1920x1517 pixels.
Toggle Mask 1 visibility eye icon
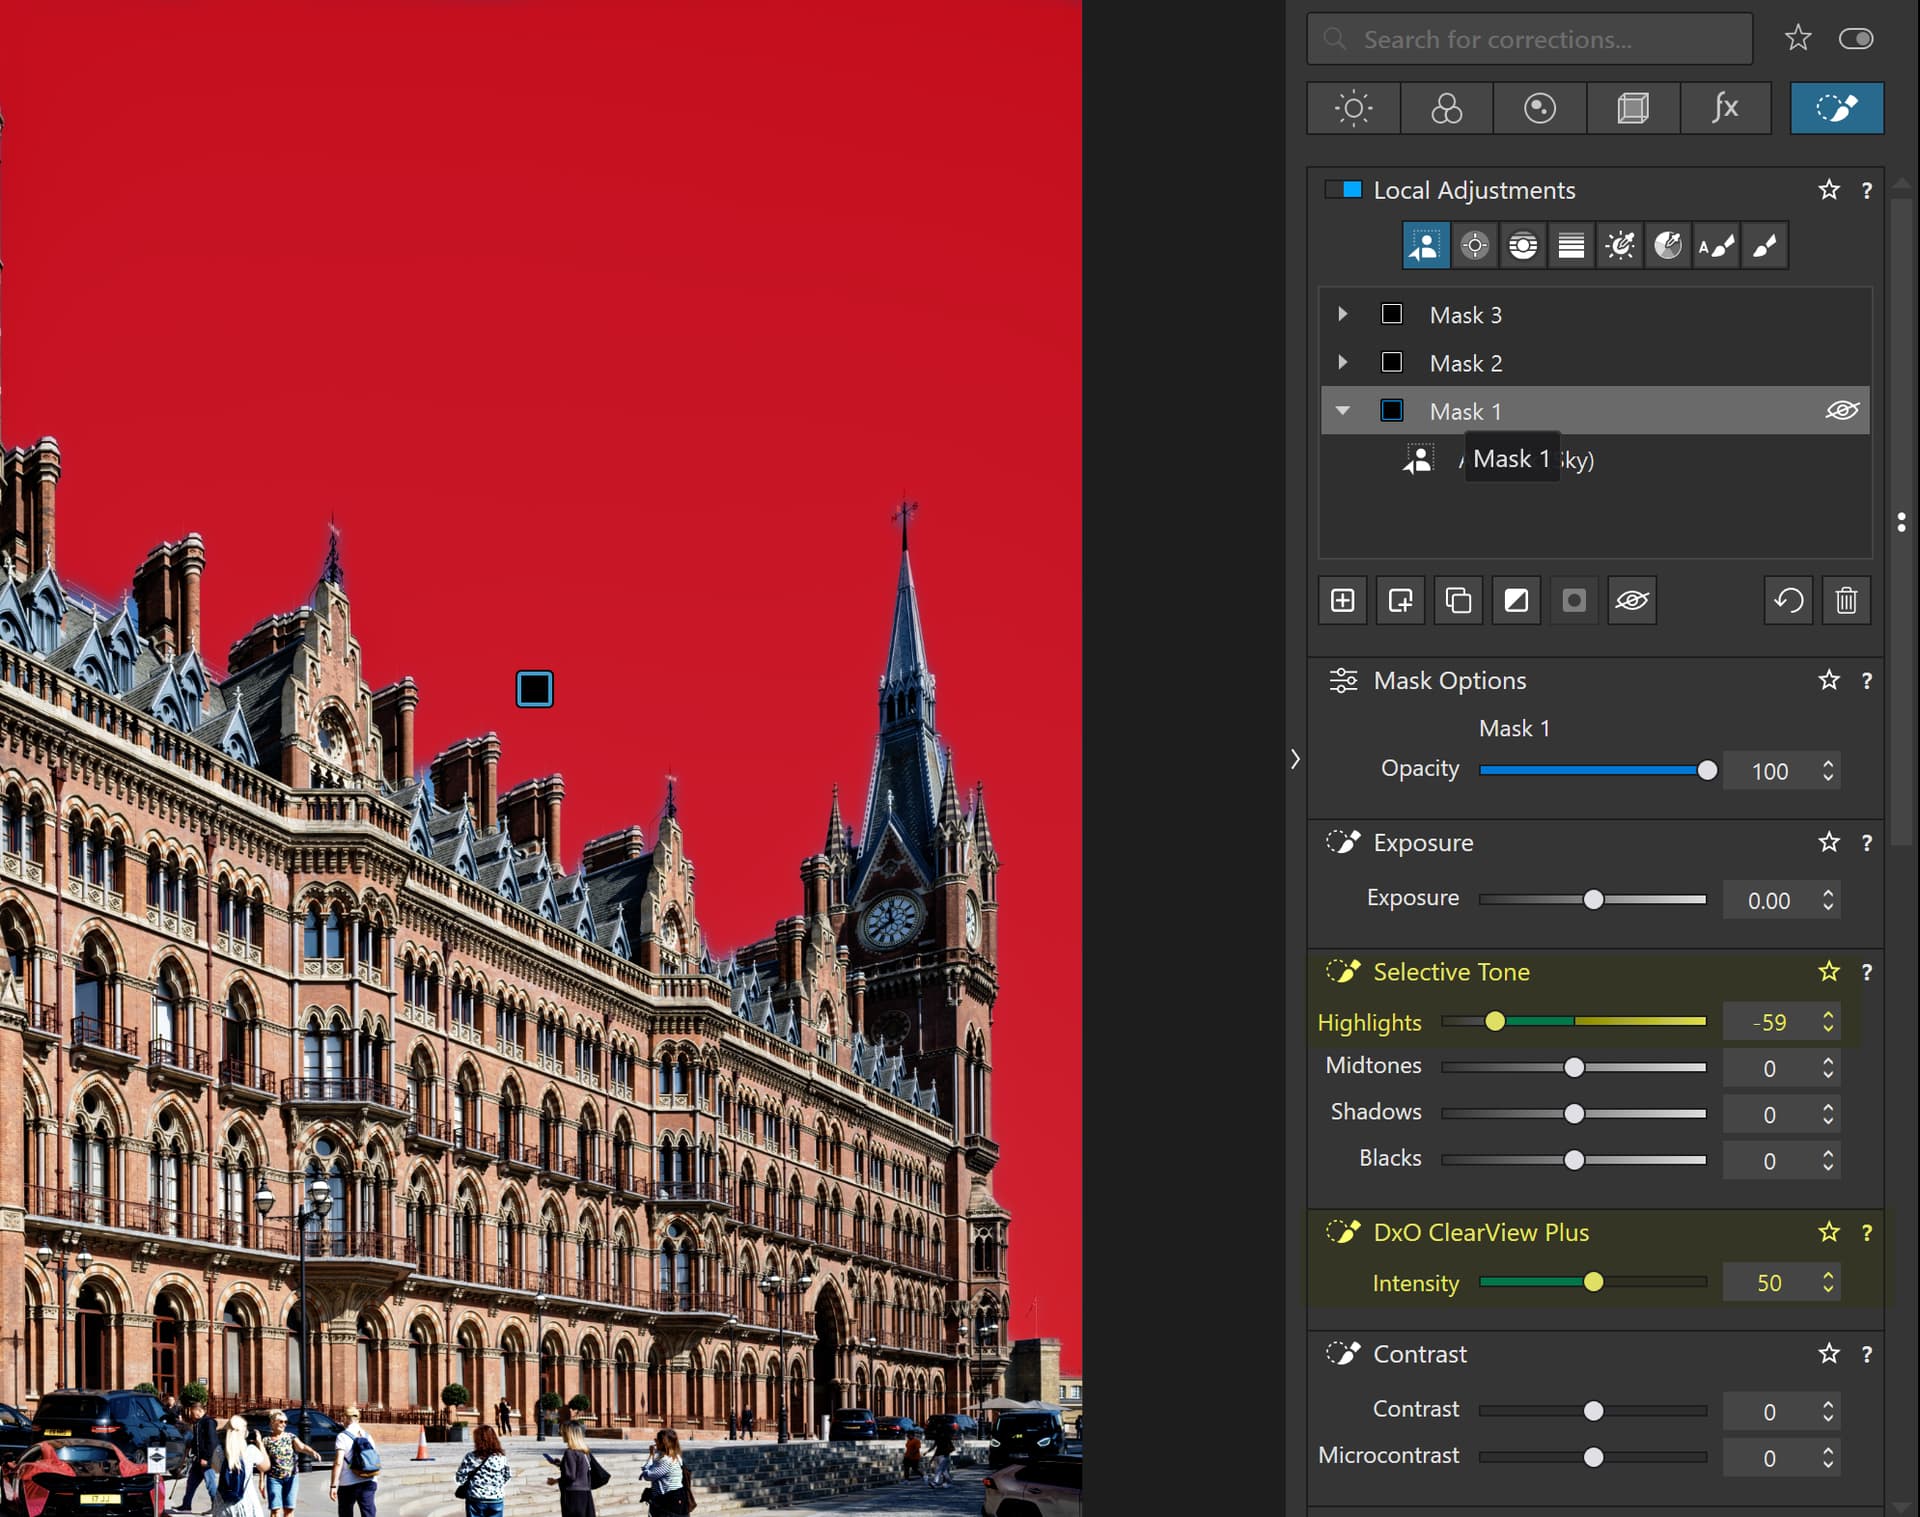tap(1841, 411)
